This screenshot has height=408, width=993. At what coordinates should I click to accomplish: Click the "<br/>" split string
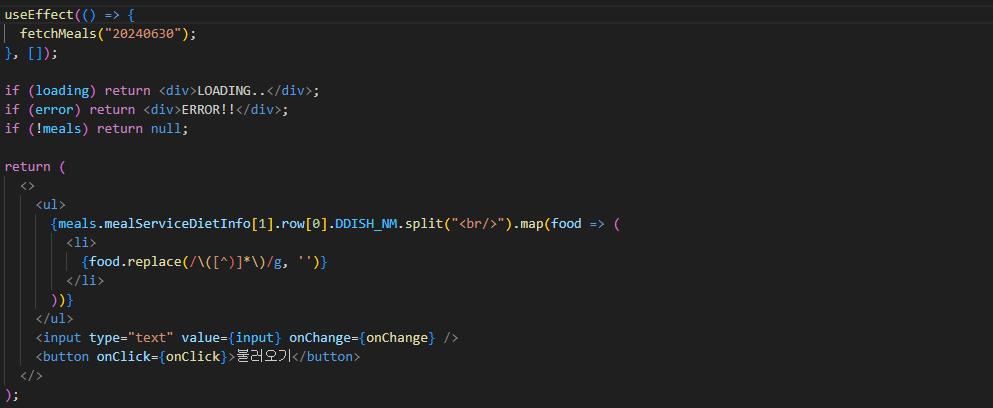click(476, 224)
